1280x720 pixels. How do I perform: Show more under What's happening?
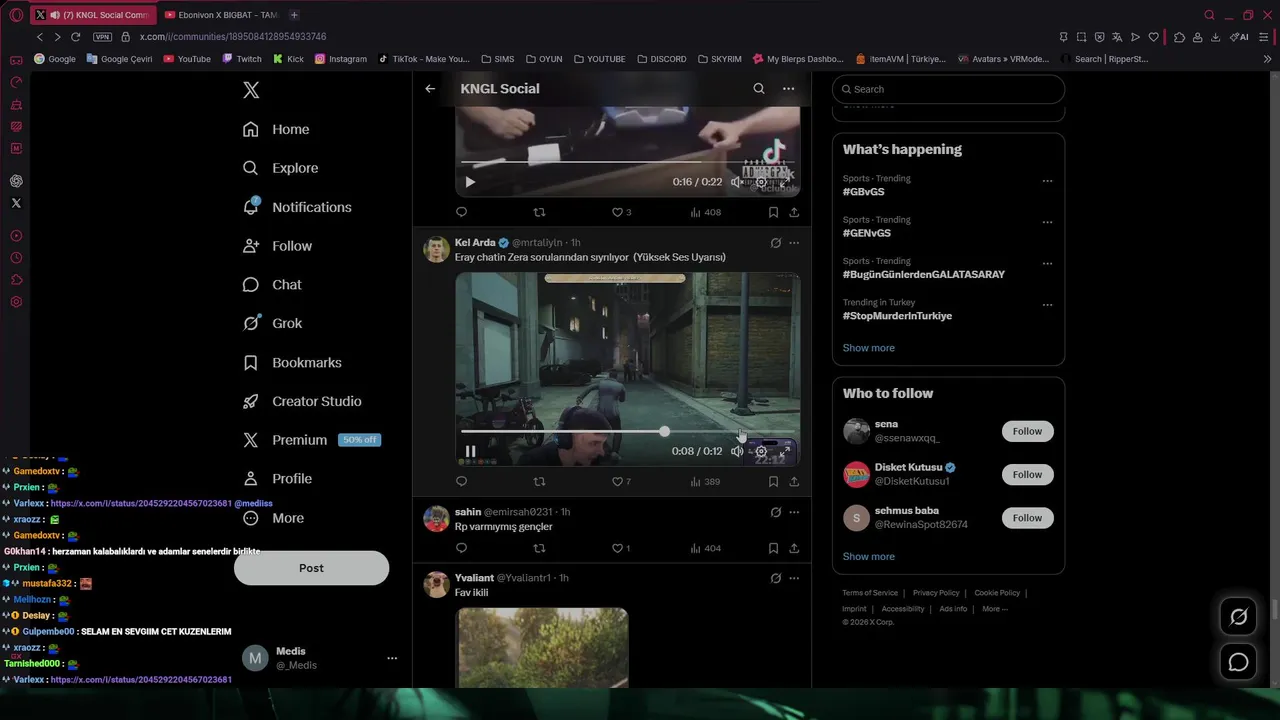(x=869, y=348)
